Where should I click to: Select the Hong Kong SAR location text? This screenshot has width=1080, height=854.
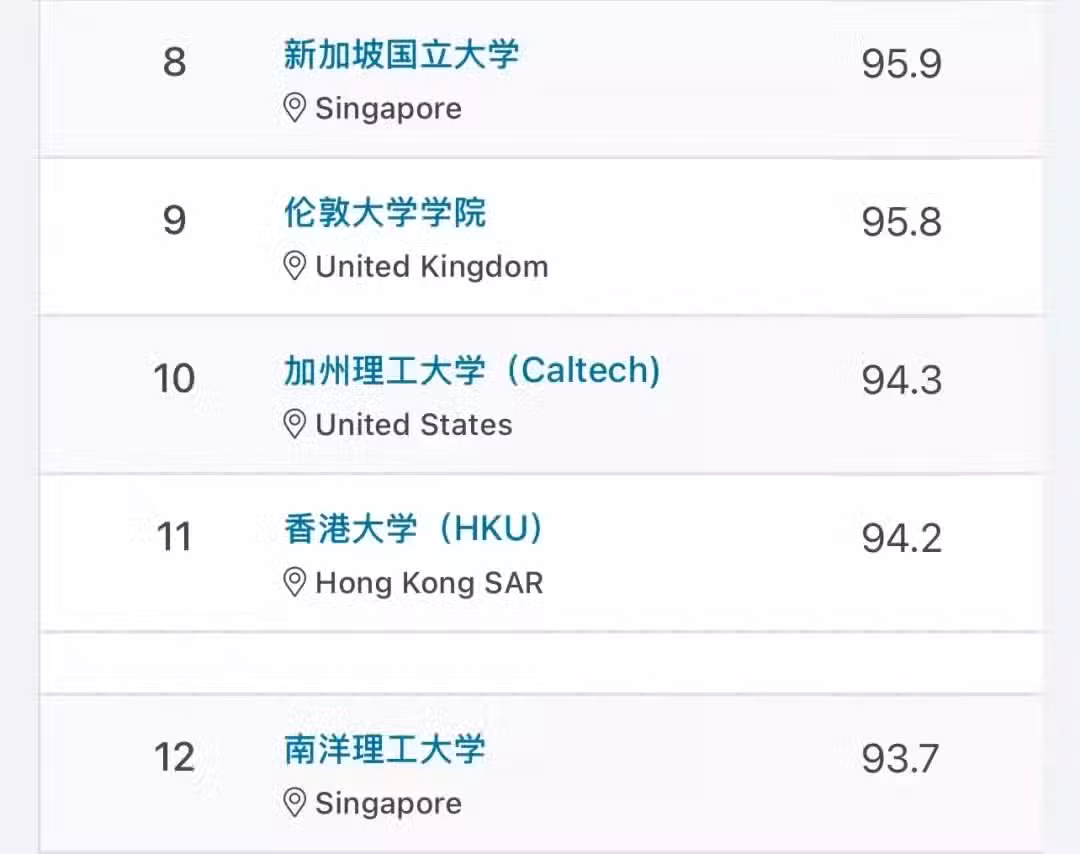[429, 583]
